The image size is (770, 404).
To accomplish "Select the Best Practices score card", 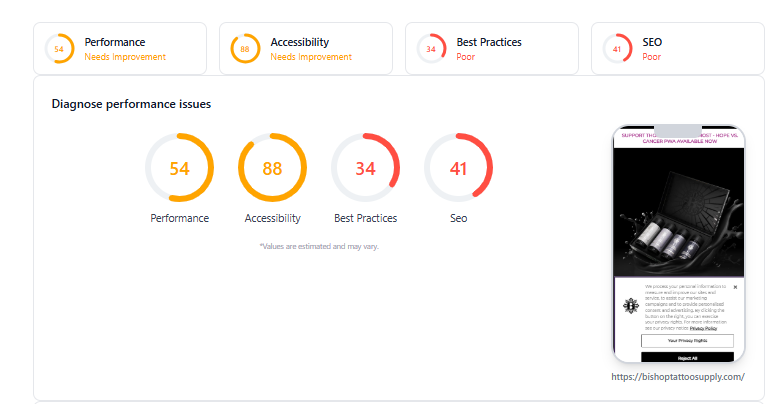I will [x=492, y=49].
